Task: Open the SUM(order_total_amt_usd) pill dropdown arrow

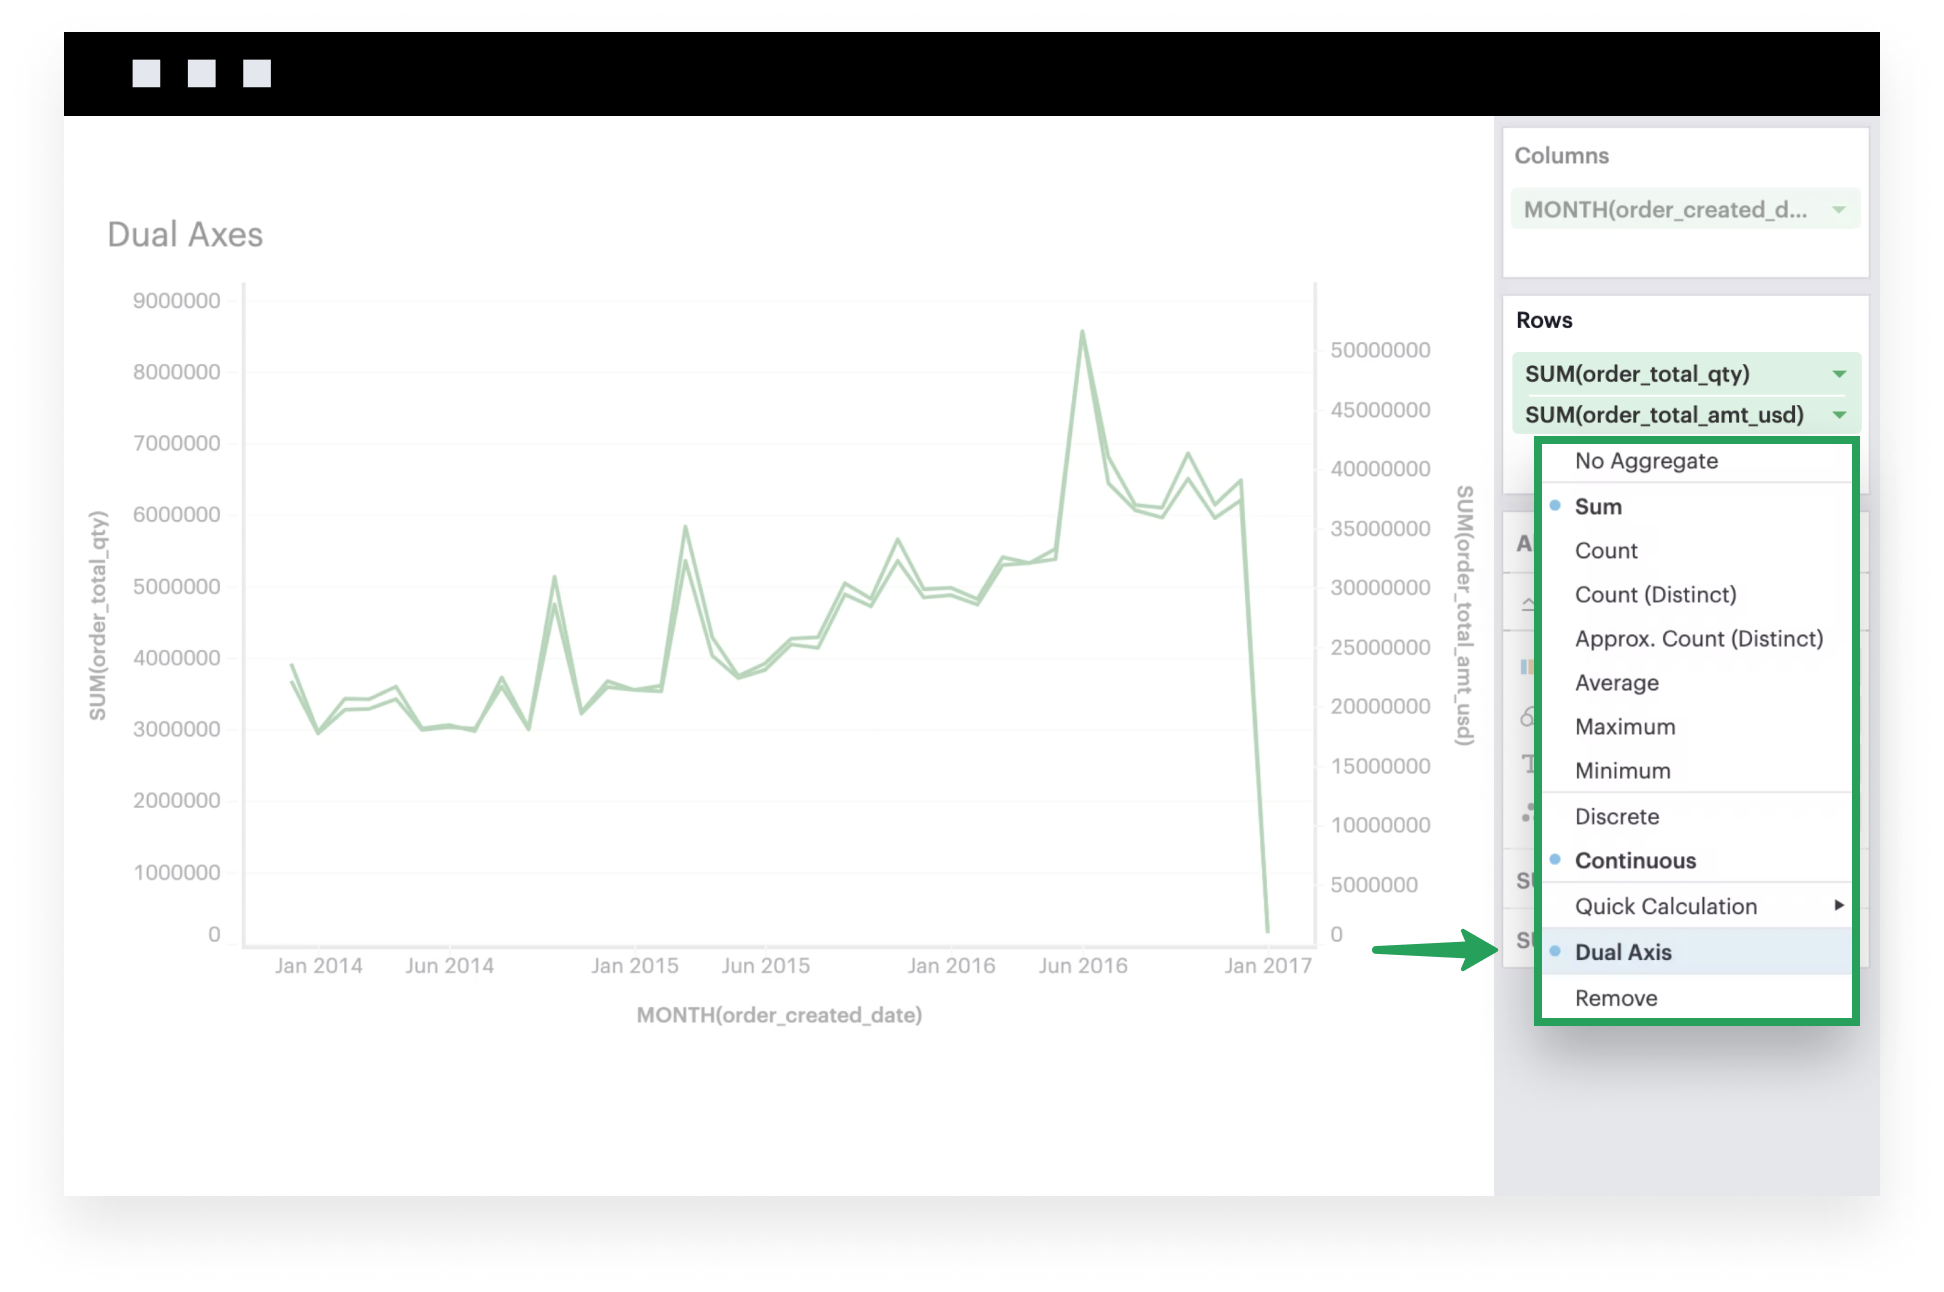Action: click(1839, 415)
